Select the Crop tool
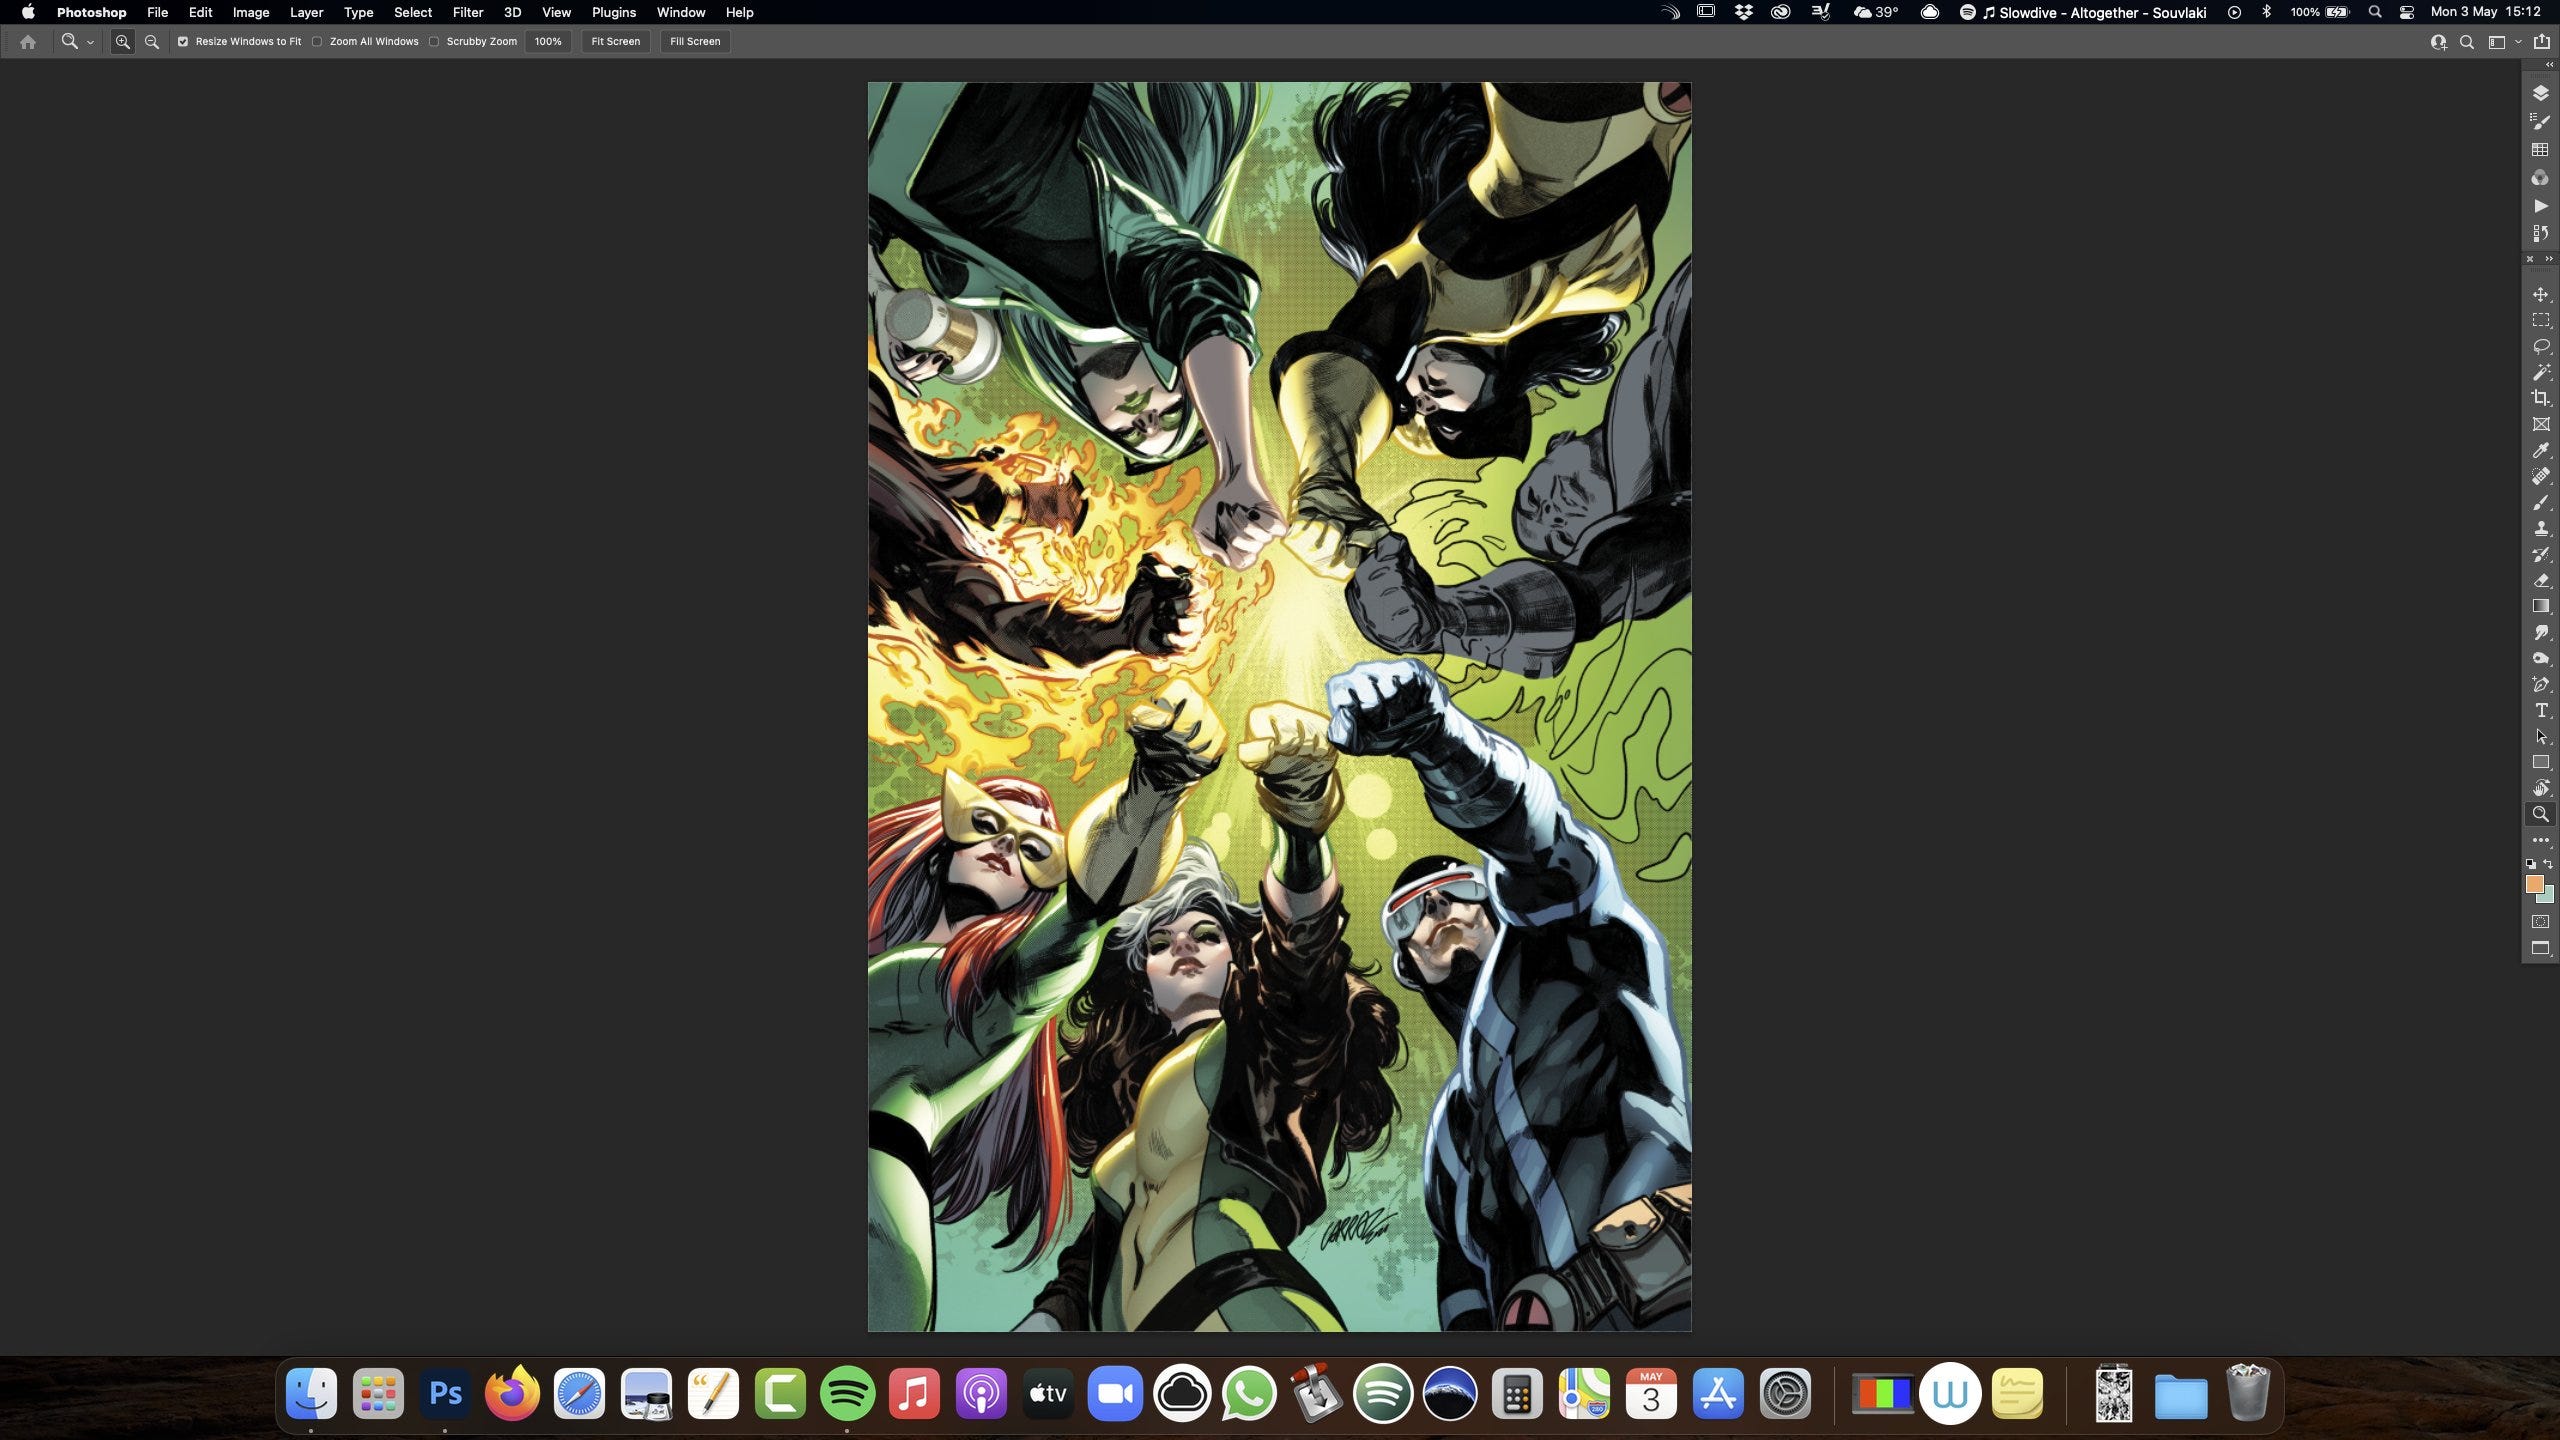 [2540, 398]
